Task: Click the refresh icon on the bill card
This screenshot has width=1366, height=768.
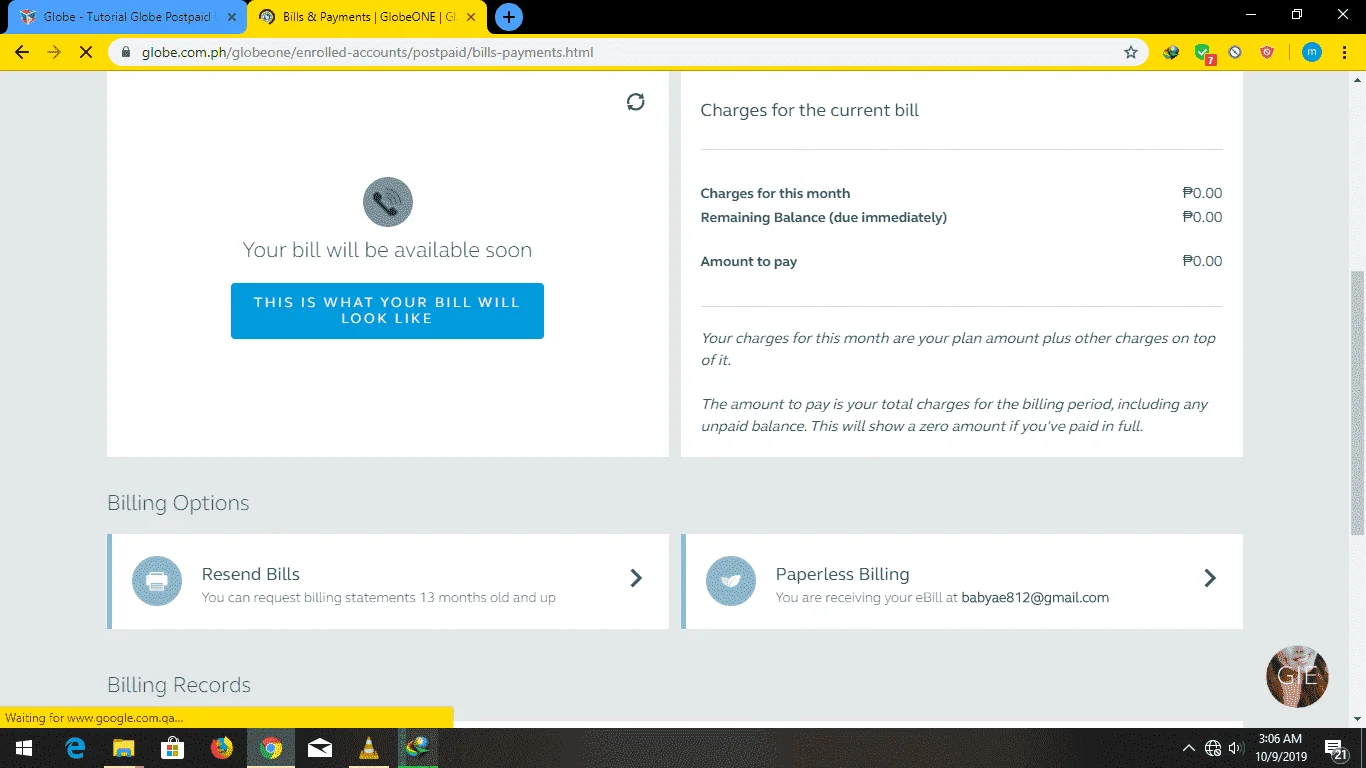Action: [635, 102]
